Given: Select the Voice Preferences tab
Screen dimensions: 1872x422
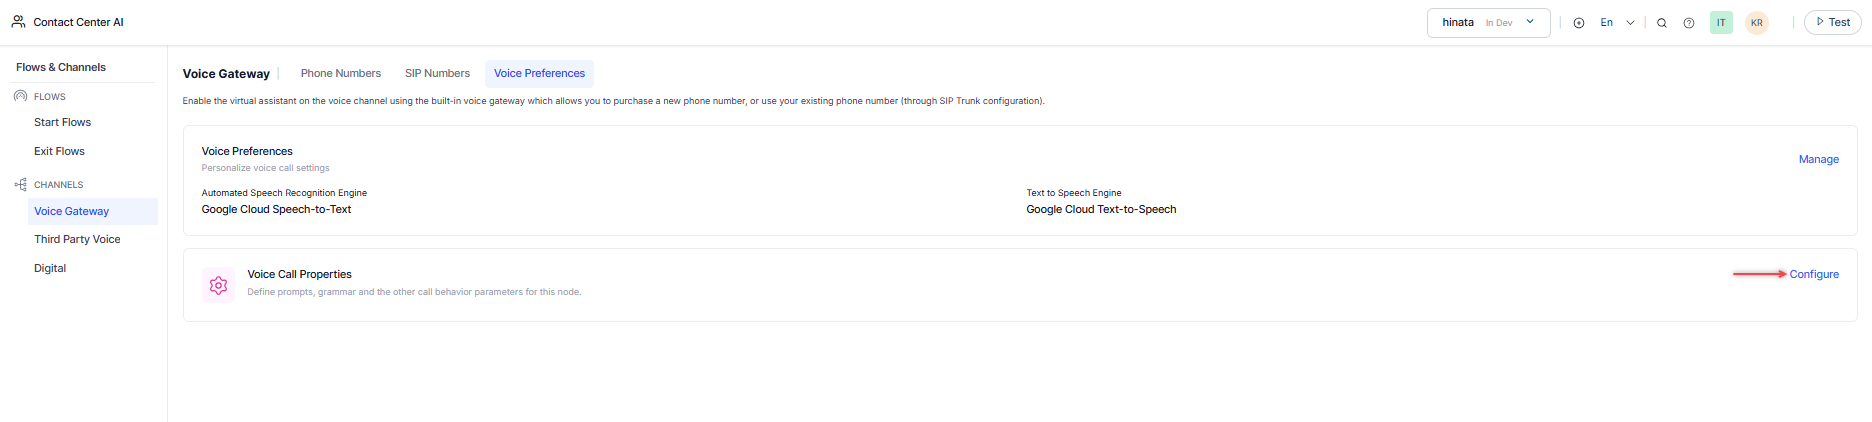Looking at the screenshot, I should pyautogui.click(x=539, y=74).
